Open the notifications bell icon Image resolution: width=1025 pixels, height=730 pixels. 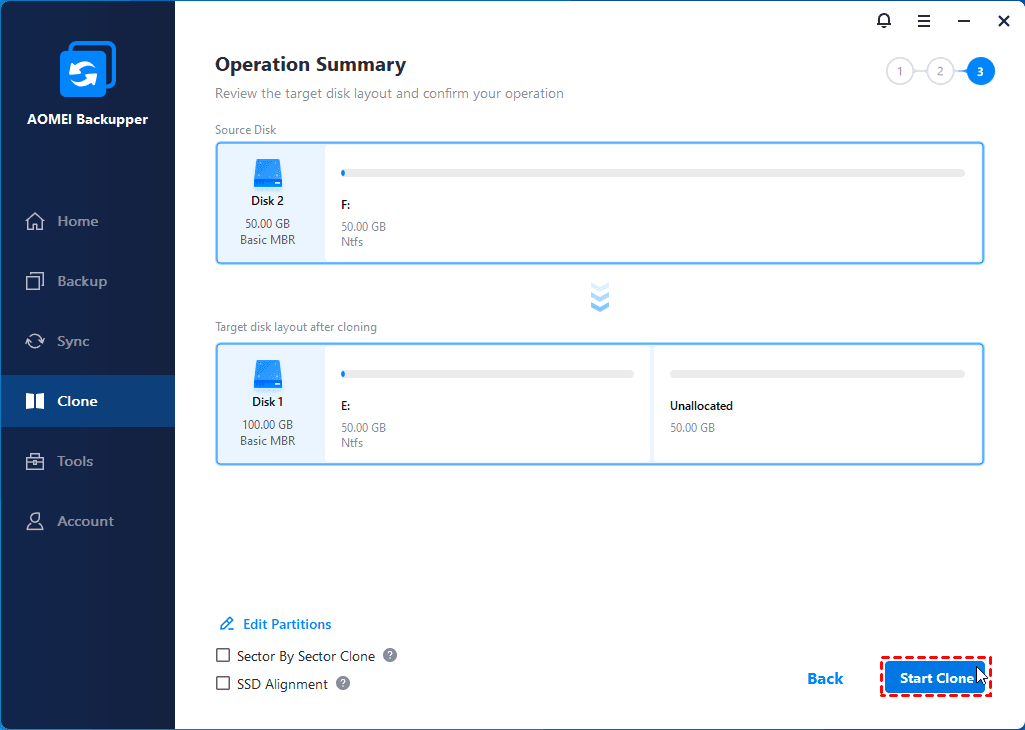click(883, 21)
